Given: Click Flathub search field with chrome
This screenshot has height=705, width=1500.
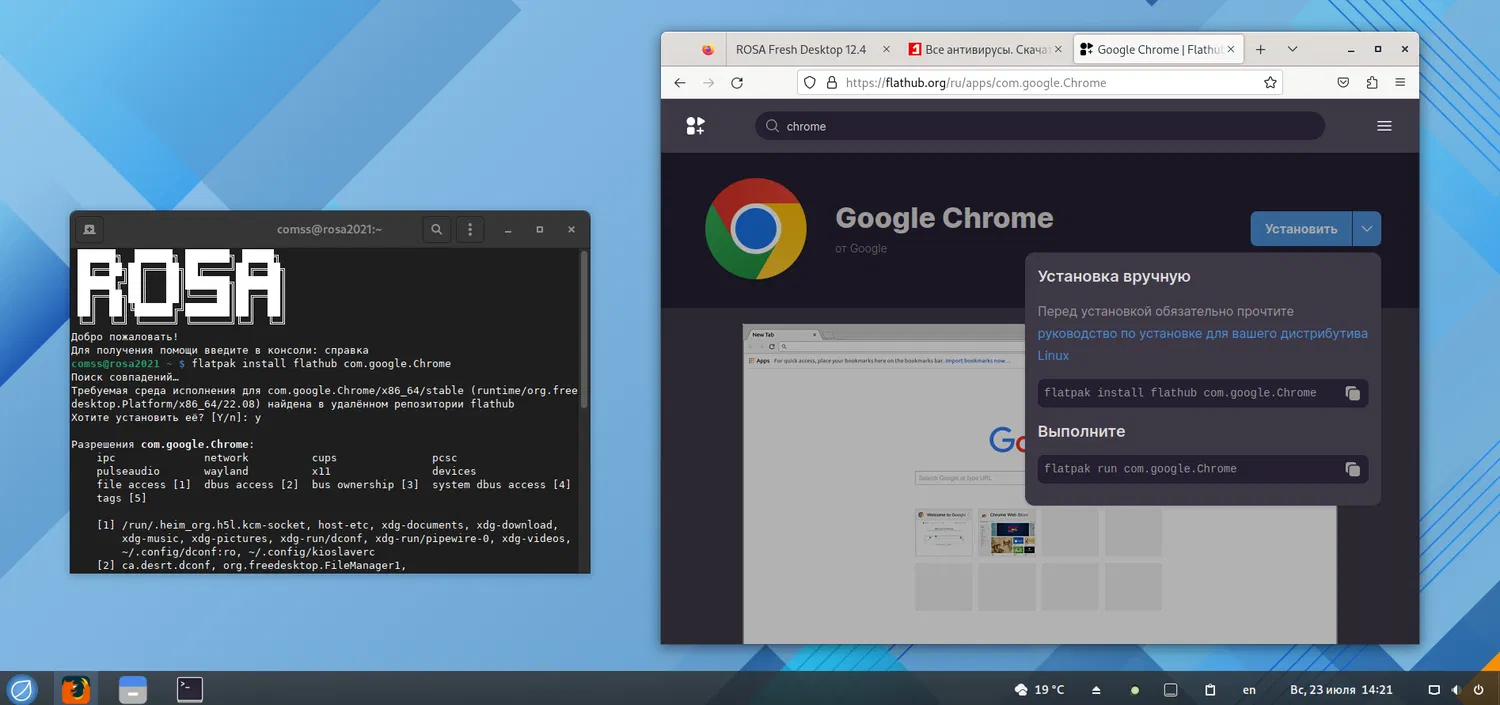Looking at the screenshot, I should click(x=1040, y=126).
